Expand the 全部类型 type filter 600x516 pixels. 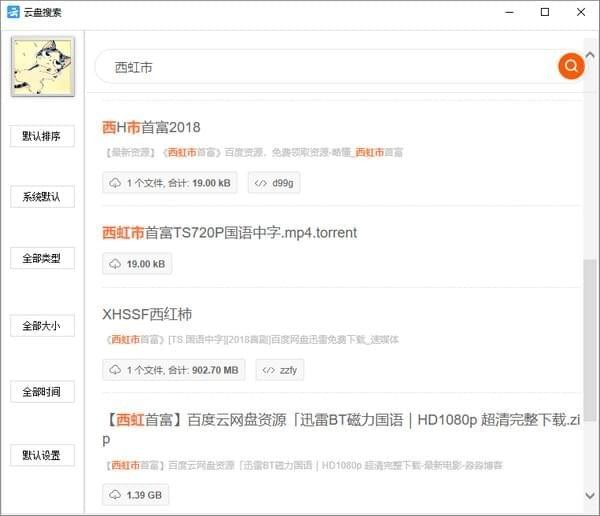(x=42, y=258)
